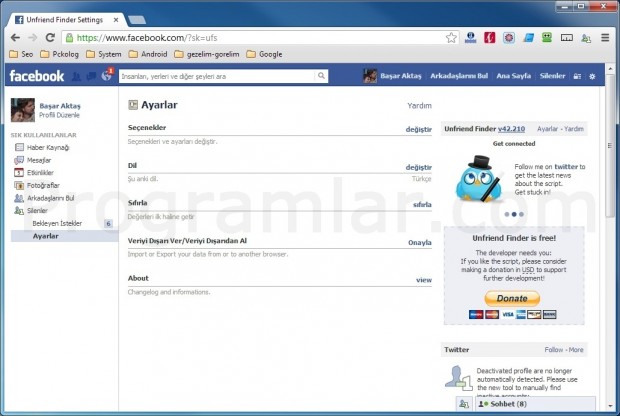Click the red extension icon in the toolbar
The width and height of the screenshot is (620, 416).
coord(490,38)
